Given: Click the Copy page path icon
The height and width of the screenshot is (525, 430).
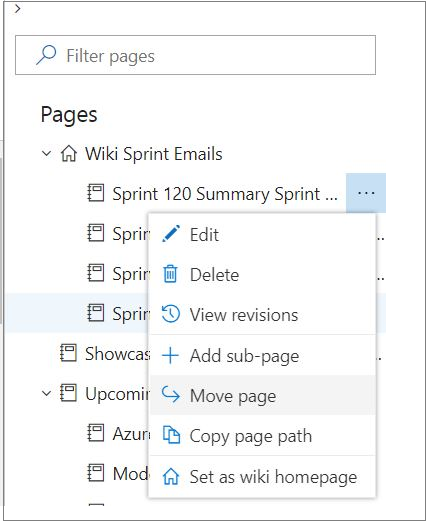Looking at the screenshot, I should (171, 435).
